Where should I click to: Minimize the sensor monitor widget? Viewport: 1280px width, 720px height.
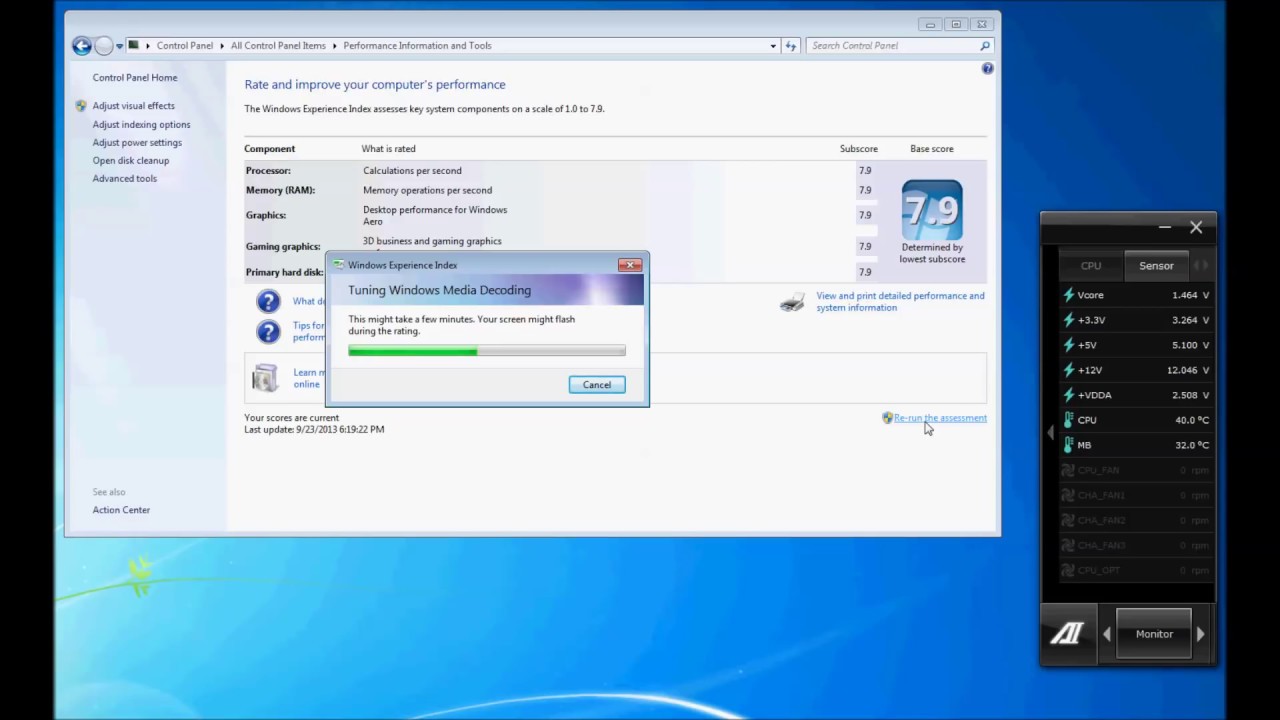[1164, 228]
